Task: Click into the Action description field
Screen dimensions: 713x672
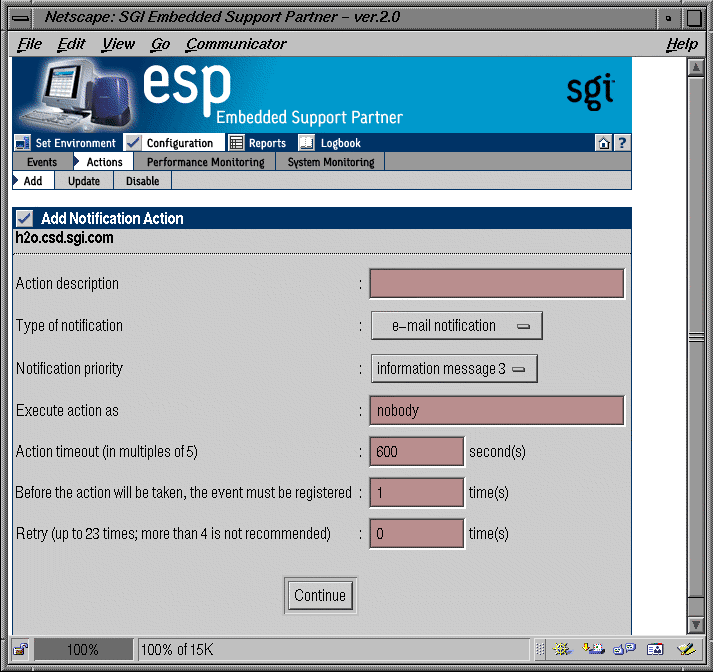Action: (x=497, y=284)
